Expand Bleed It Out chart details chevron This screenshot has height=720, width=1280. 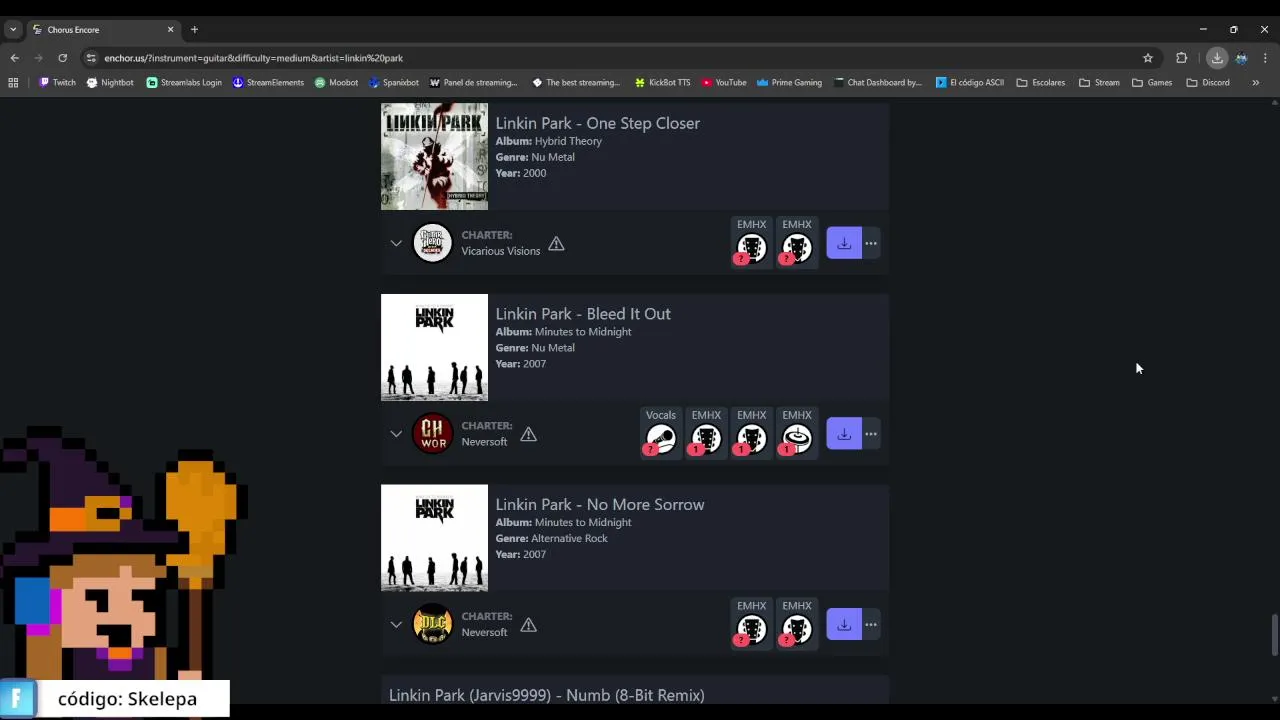(396, 434)
